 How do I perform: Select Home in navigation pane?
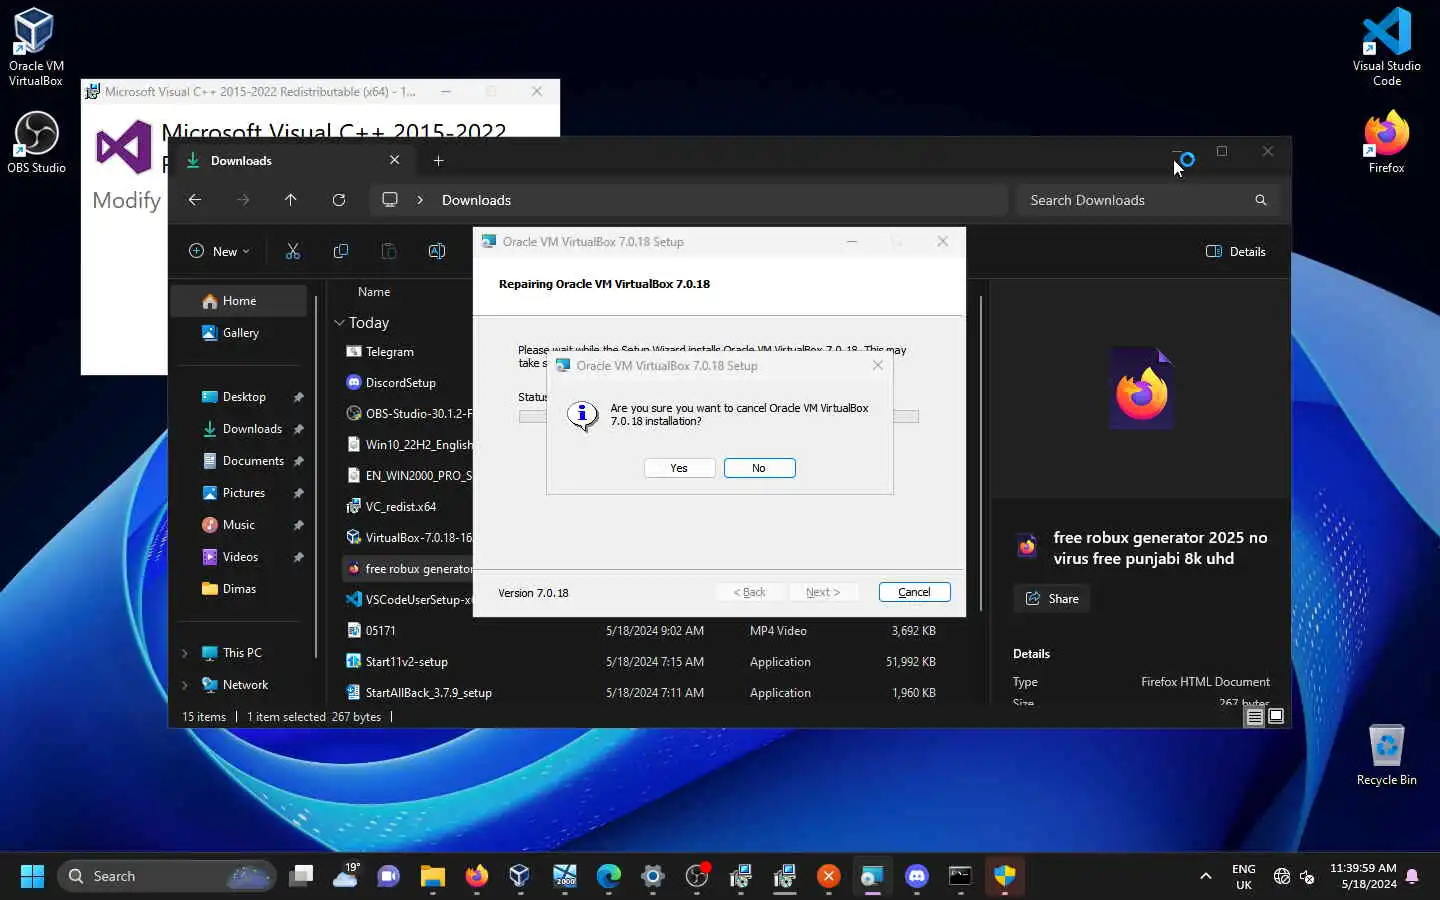pos(239,301)
